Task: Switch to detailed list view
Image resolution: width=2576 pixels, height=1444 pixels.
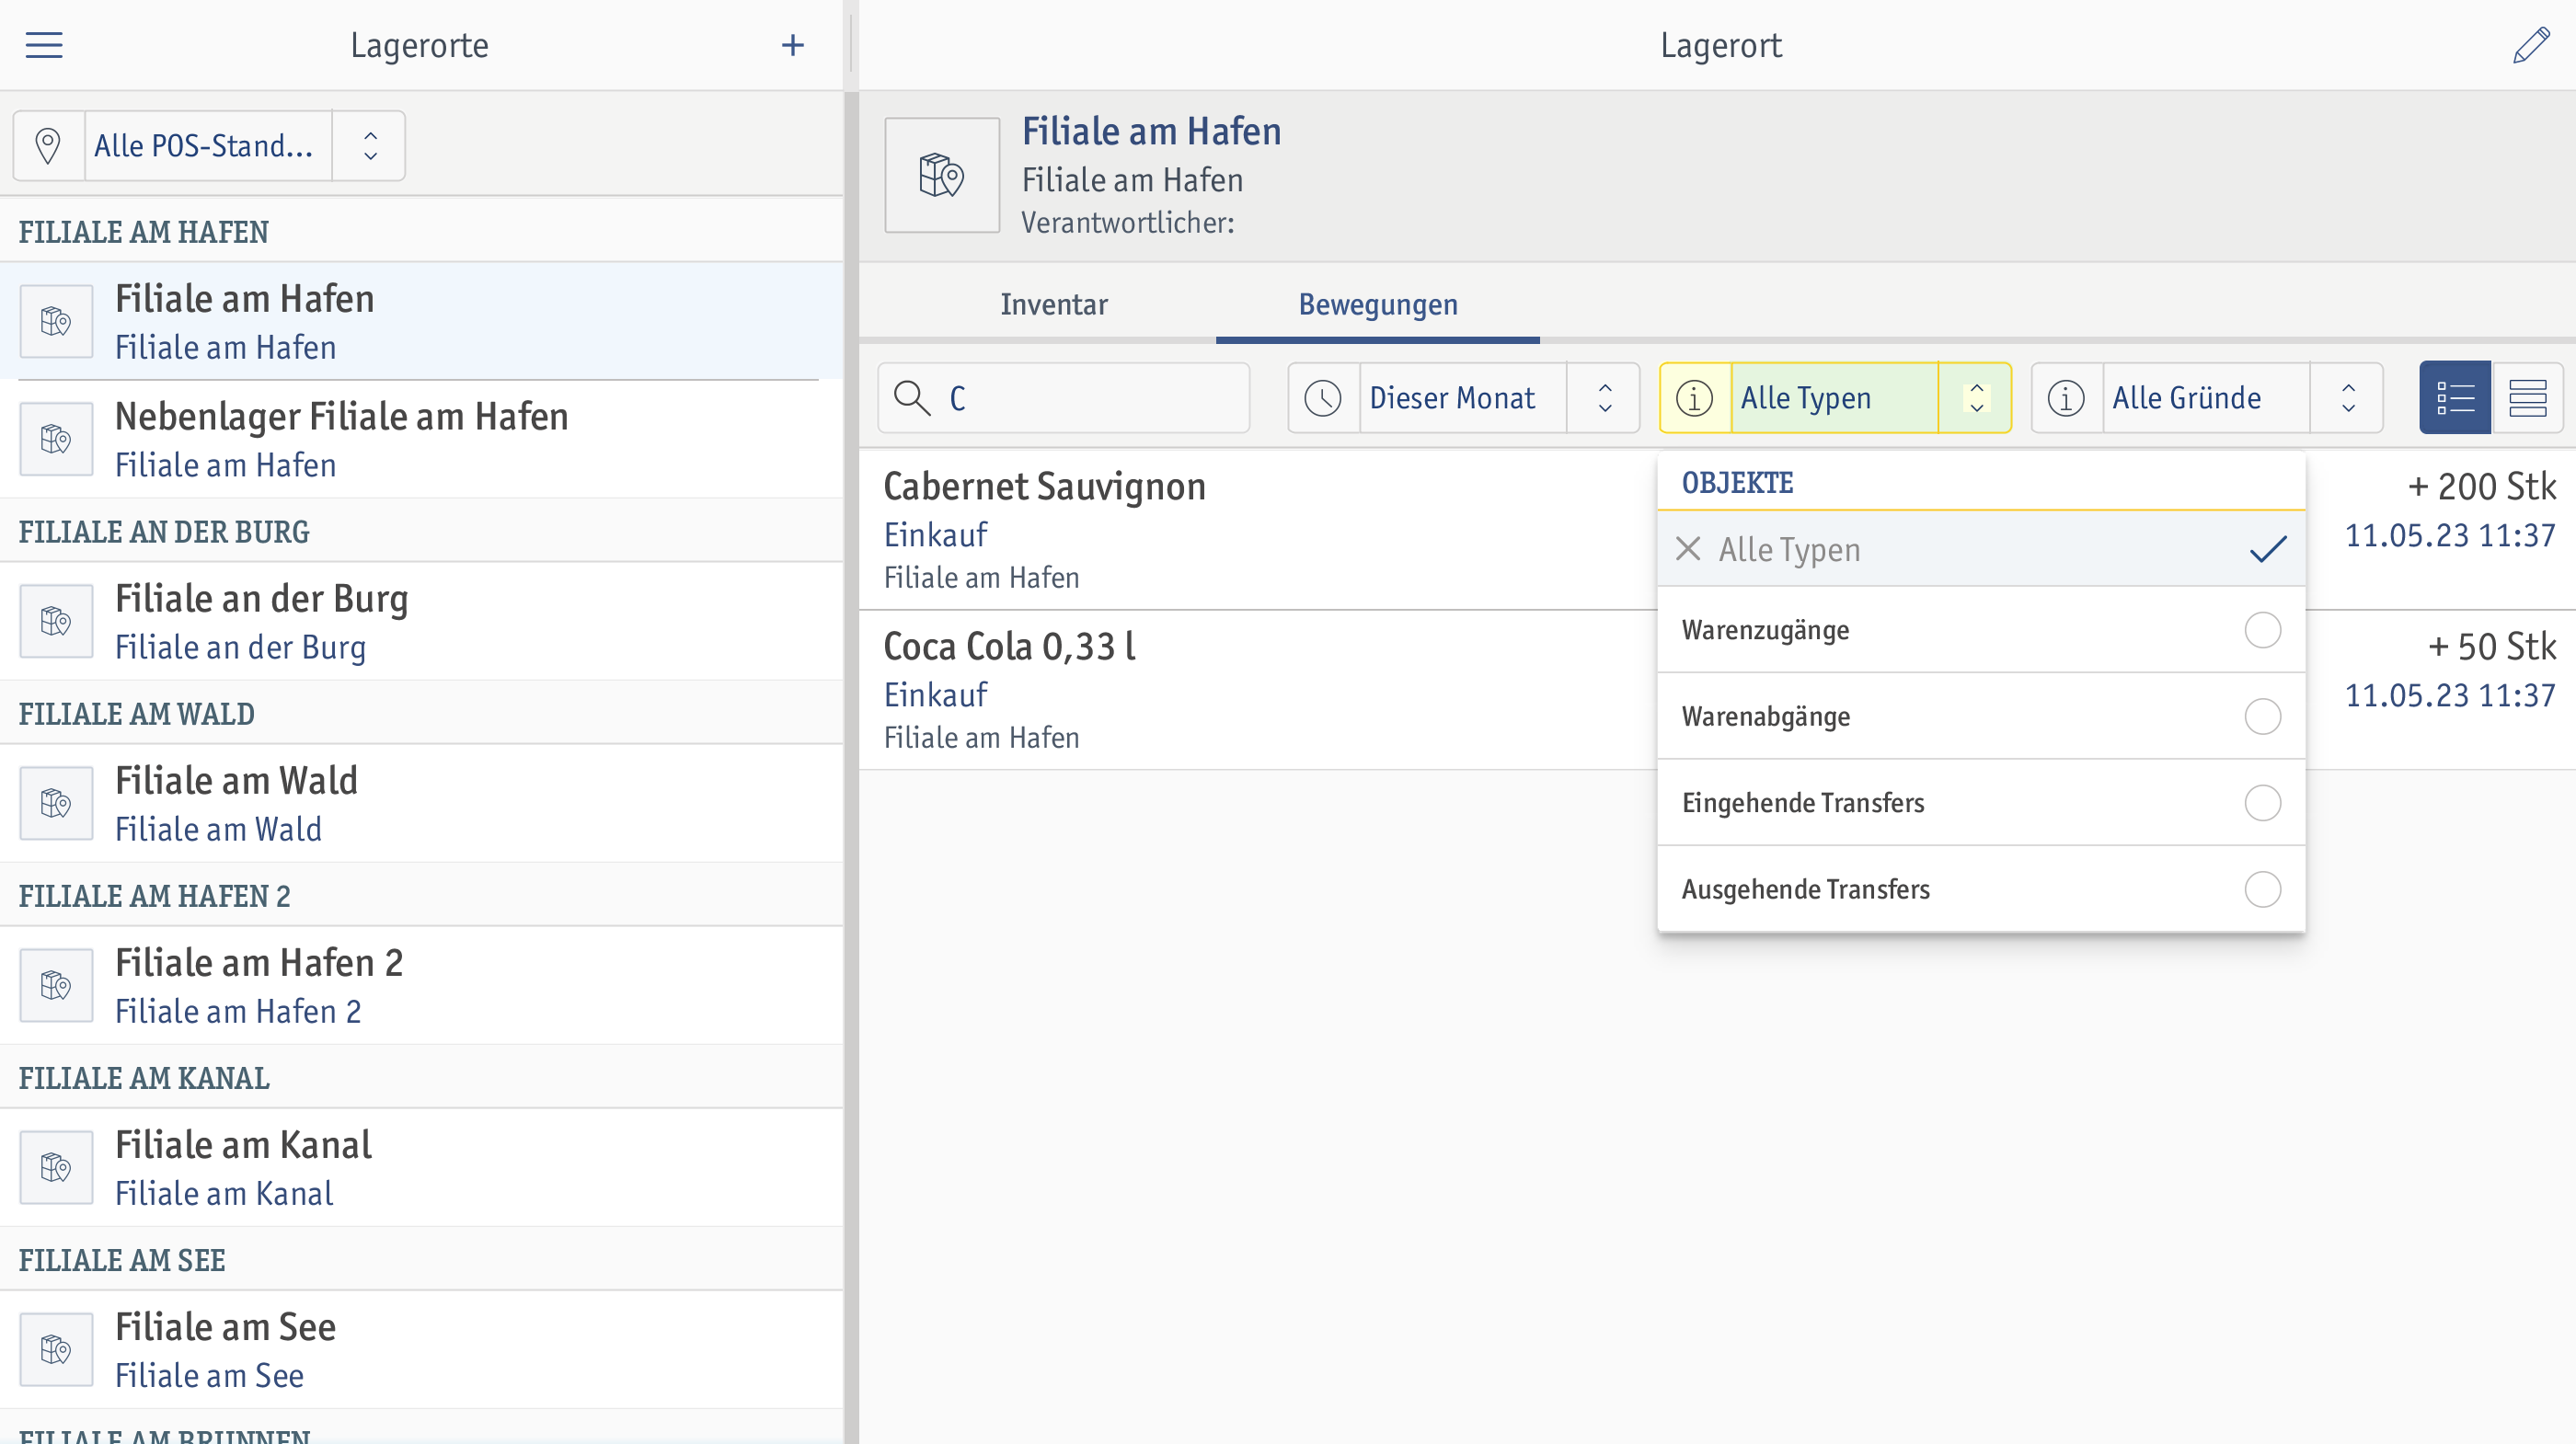Action: pyautogui.click(x=2455, y=397)
